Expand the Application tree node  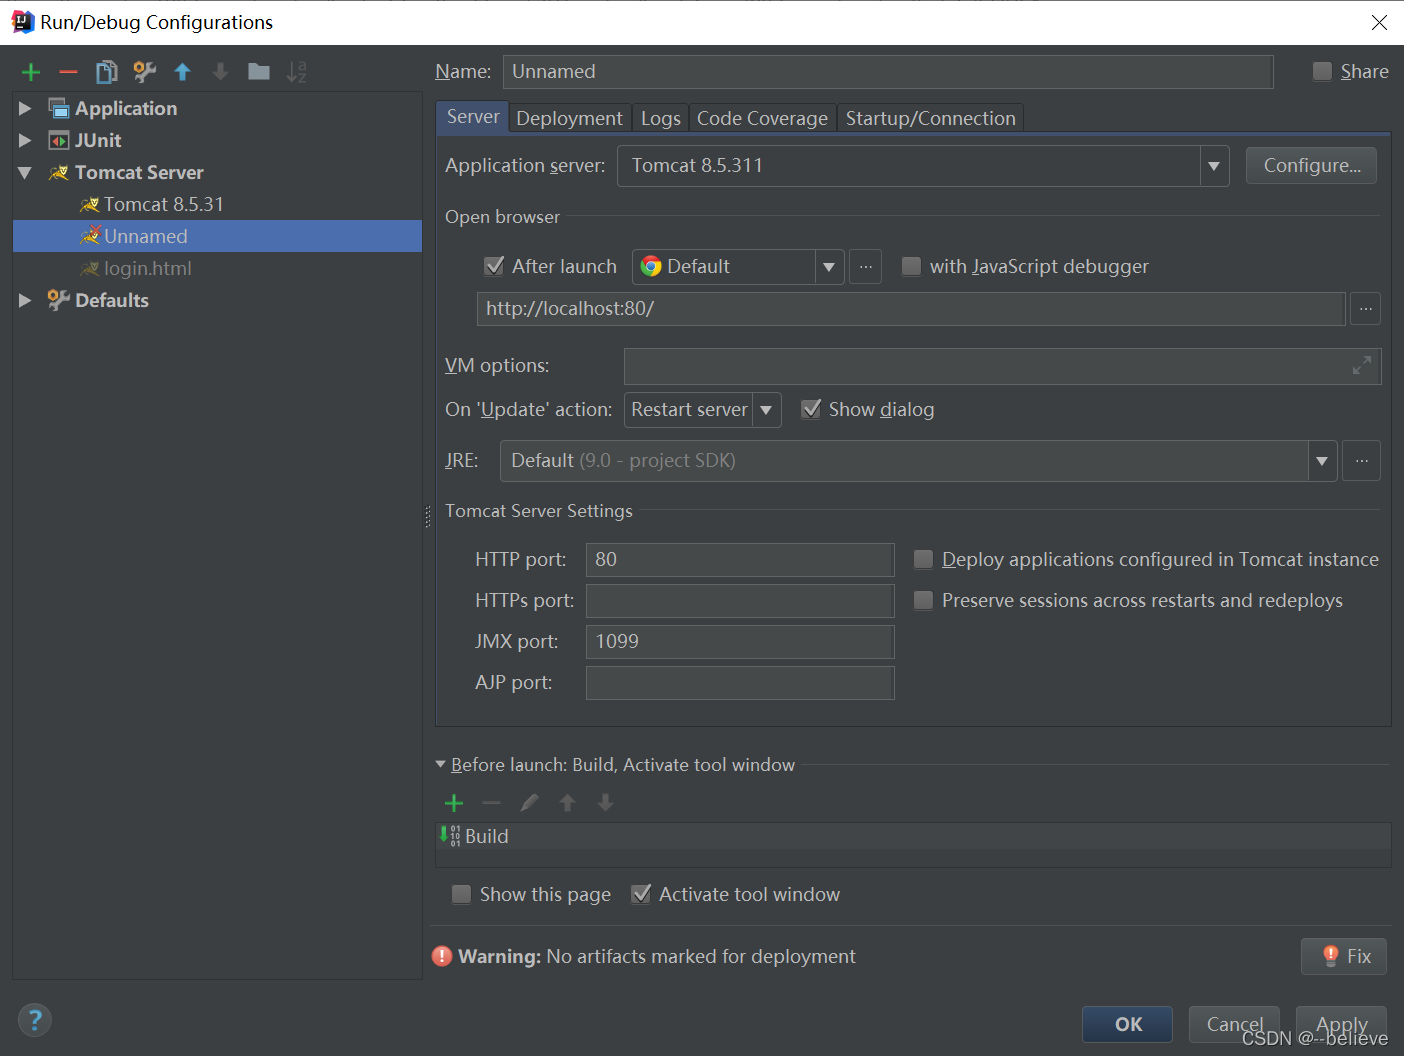pyautogui.click(x=25, y=108)
